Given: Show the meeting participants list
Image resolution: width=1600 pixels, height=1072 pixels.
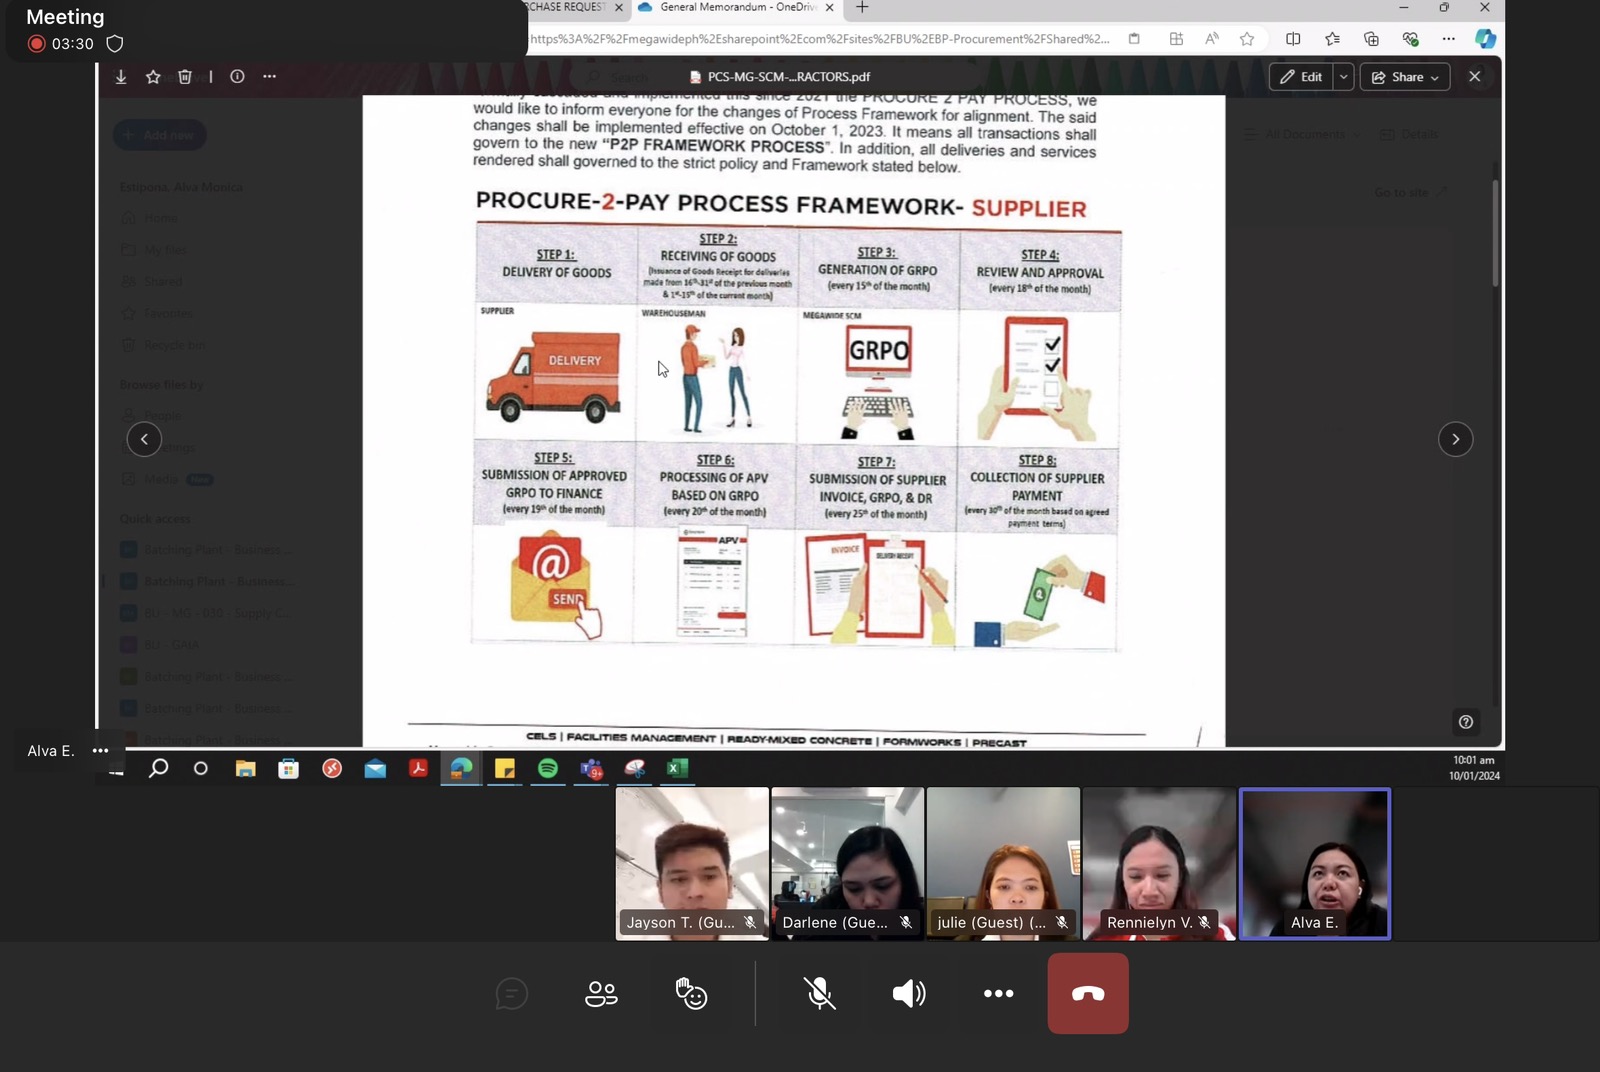Looking at the screenshot, I should pos(601,994).
